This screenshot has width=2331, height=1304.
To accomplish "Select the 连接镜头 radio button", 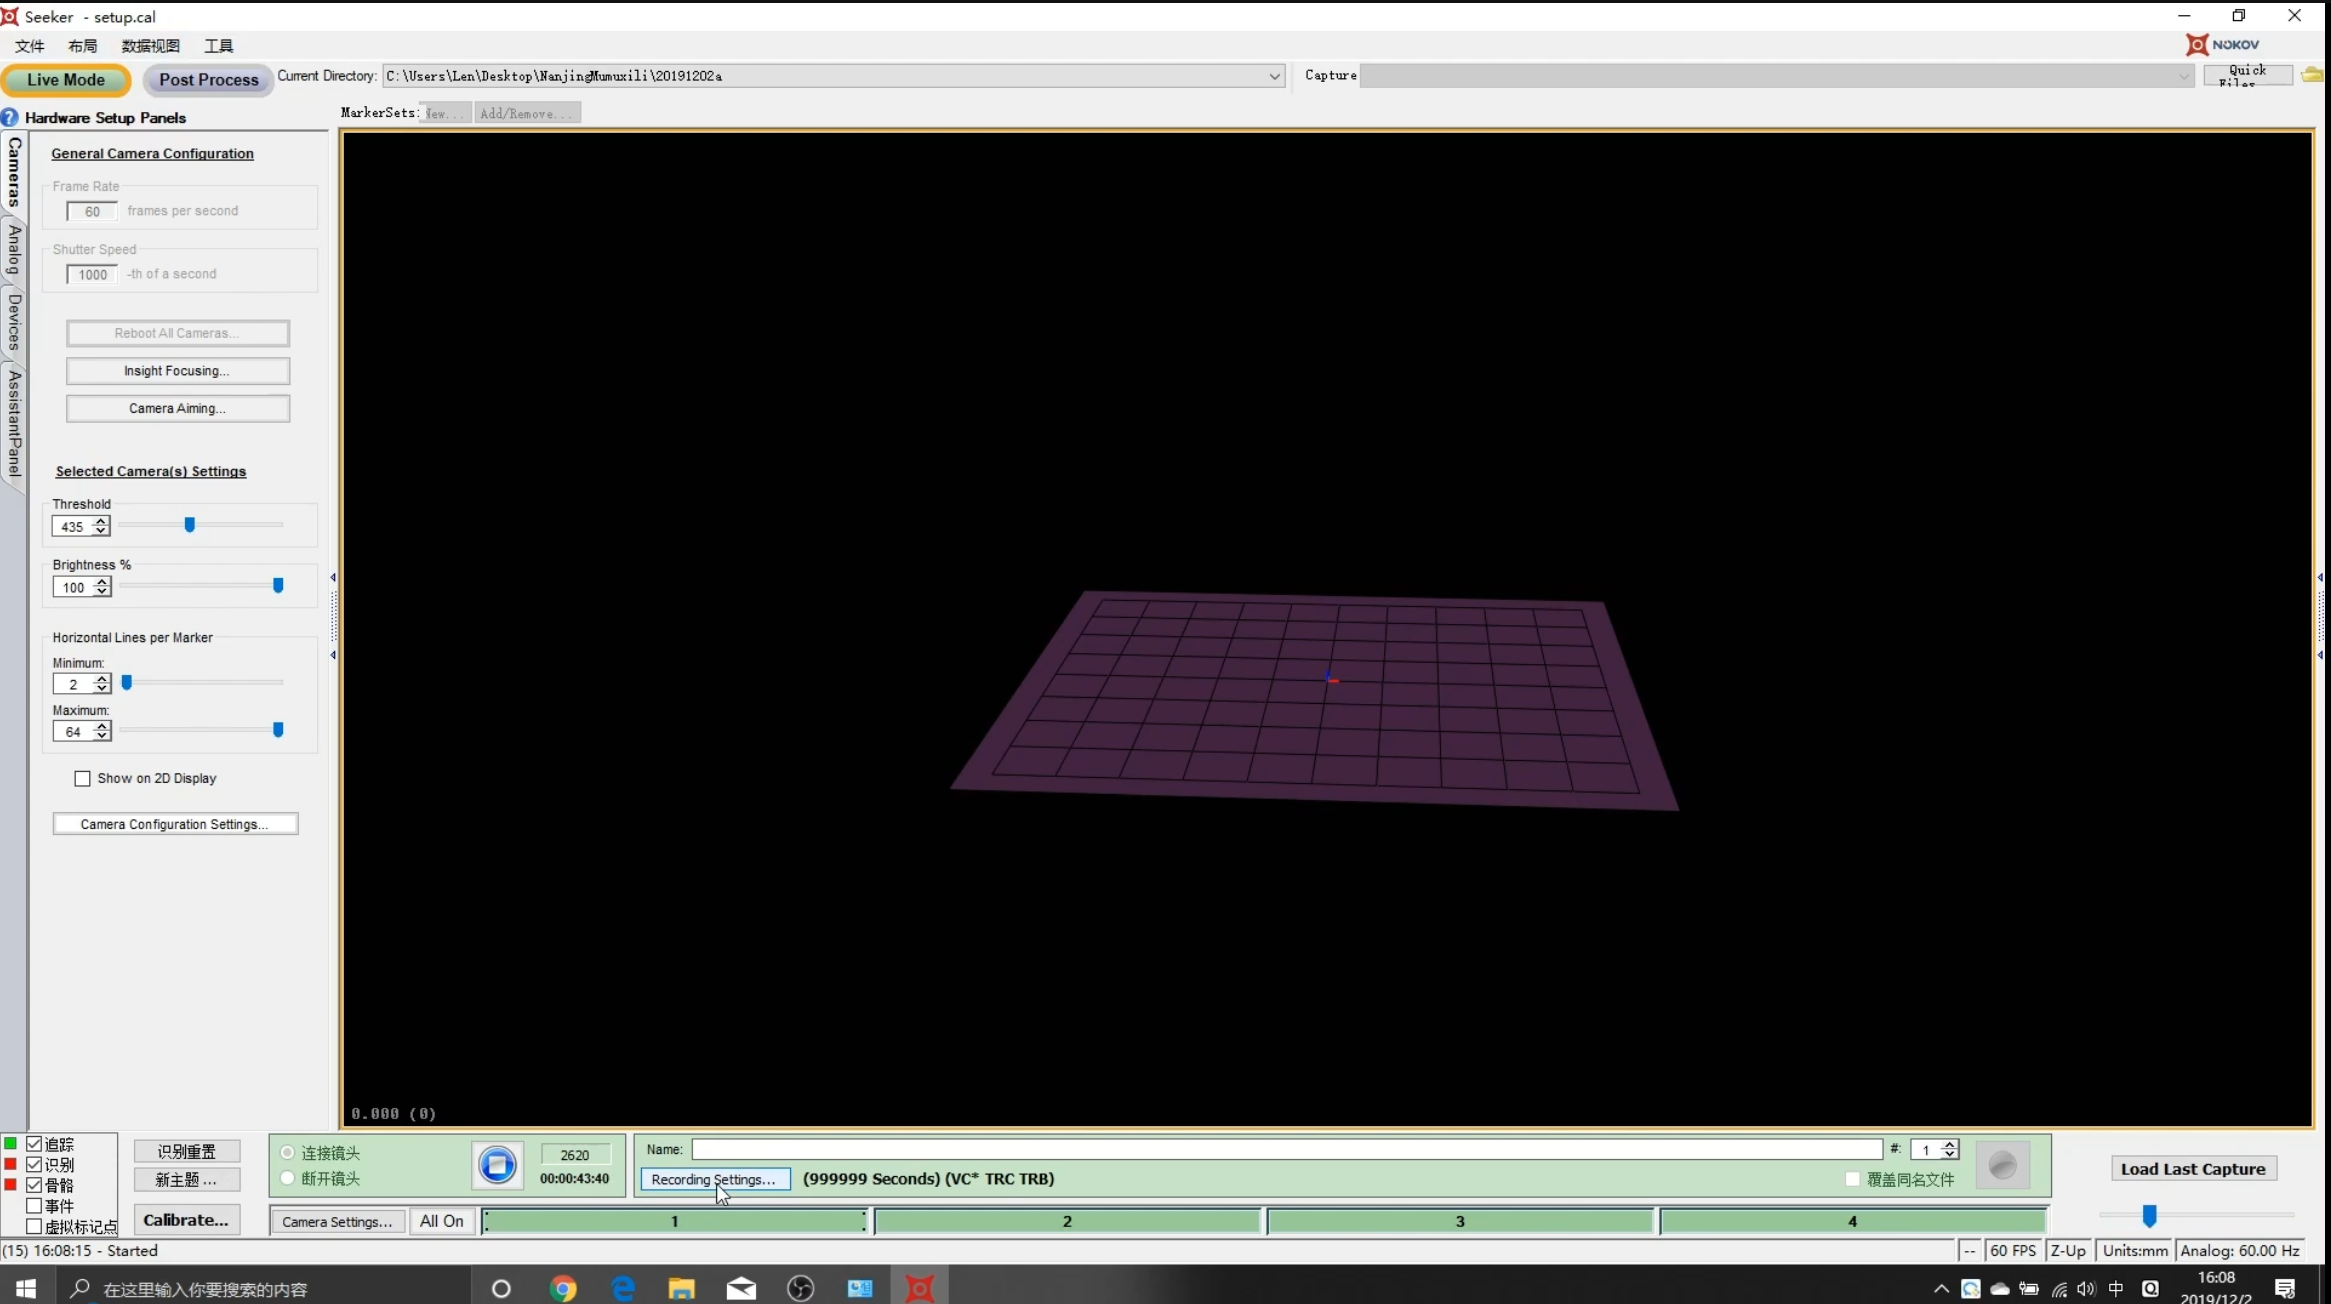I will coord(288,1153).
